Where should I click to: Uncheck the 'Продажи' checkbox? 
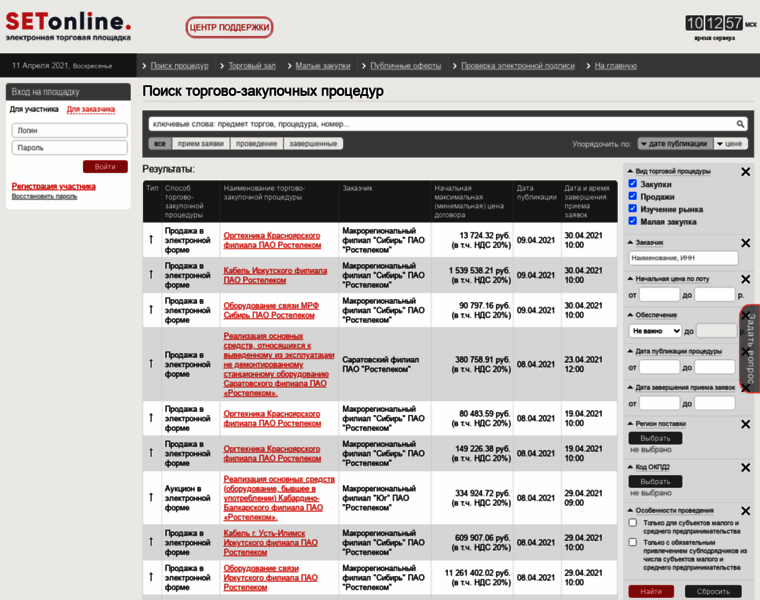[633, 196]
